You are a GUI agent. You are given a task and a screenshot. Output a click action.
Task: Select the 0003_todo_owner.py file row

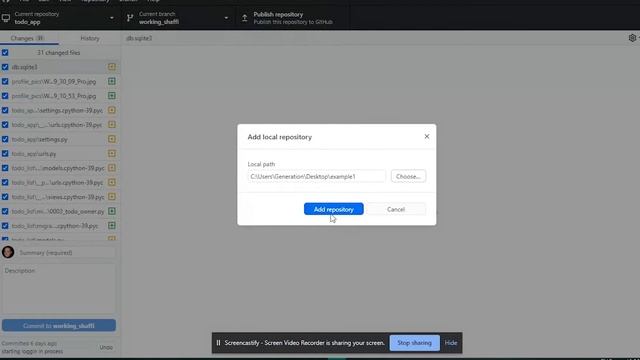60,211
